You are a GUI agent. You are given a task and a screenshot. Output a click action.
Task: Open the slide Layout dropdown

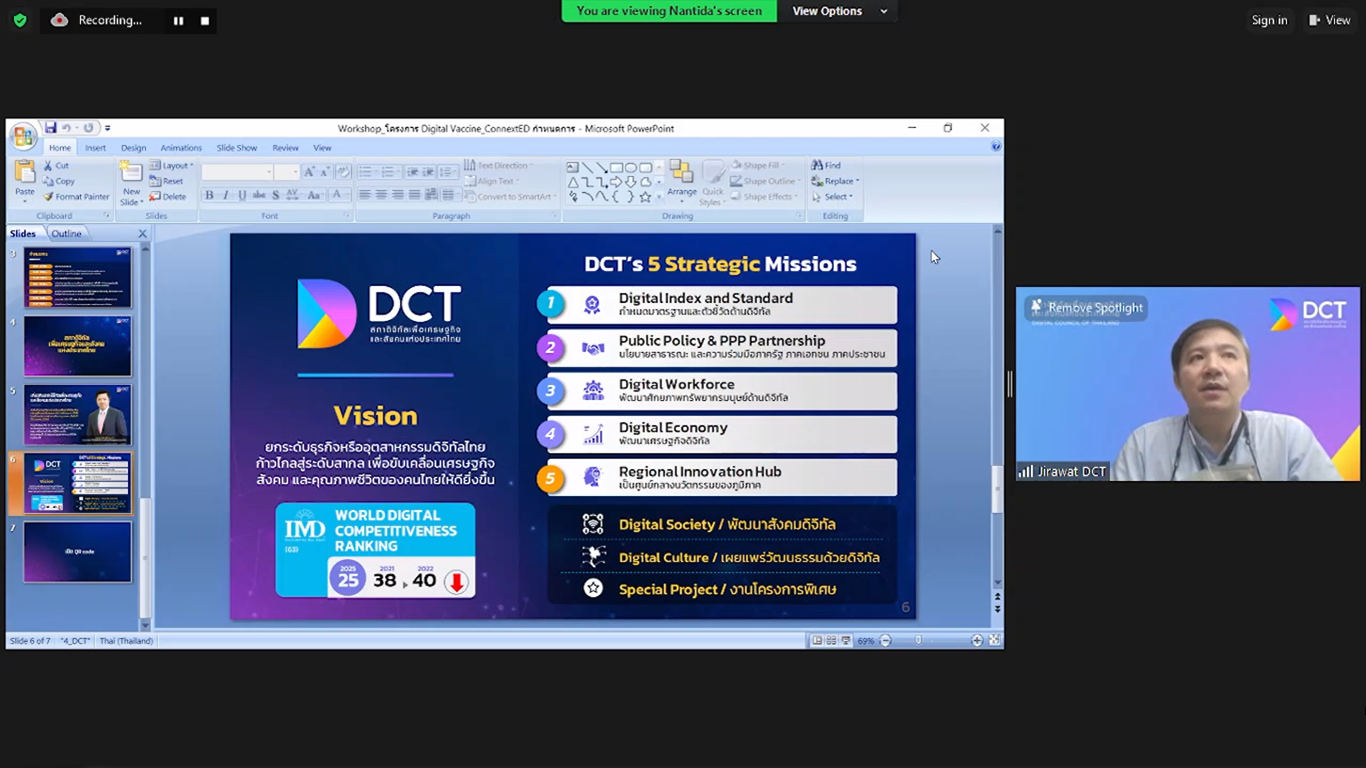pyautogui.click(x=171, y=166)
